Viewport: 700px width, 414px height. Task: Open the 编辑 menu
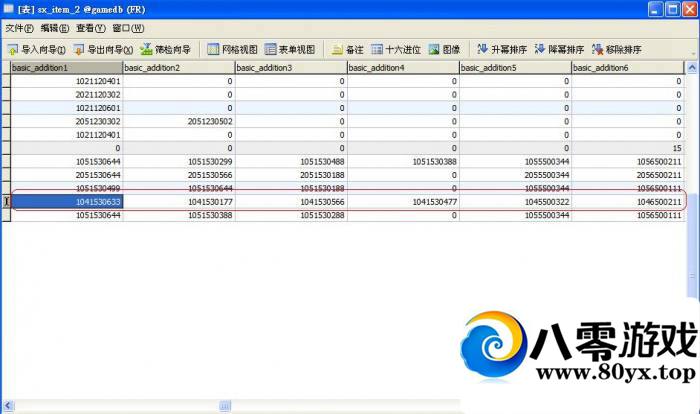pos(55,28)
